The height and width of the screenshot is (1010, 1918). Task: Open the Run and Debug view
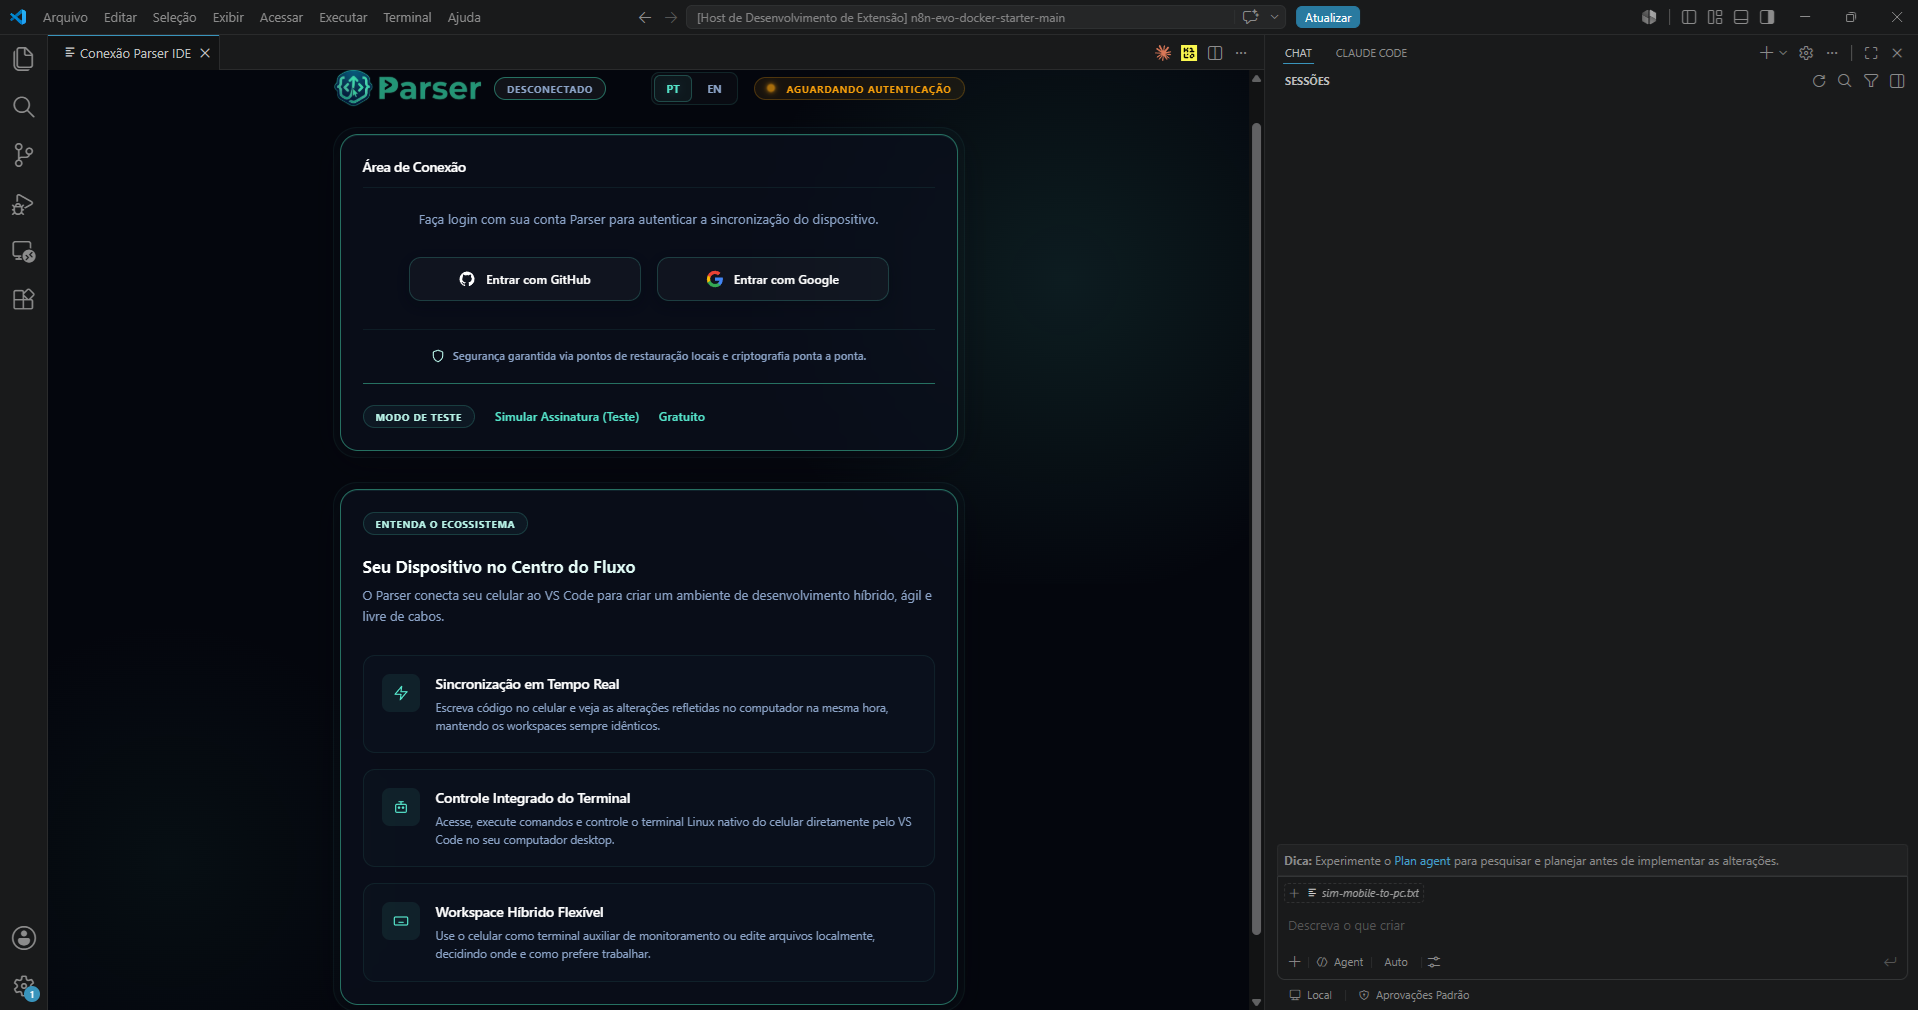[x=24, y=203]
